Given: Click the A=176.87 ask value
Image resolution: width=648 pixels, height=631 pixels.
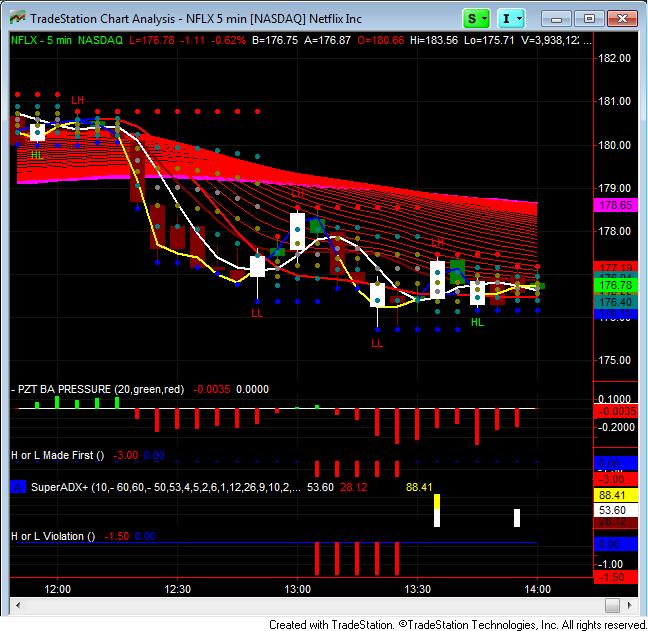Looking at the screenshot, I should click(x=328, y=40).
